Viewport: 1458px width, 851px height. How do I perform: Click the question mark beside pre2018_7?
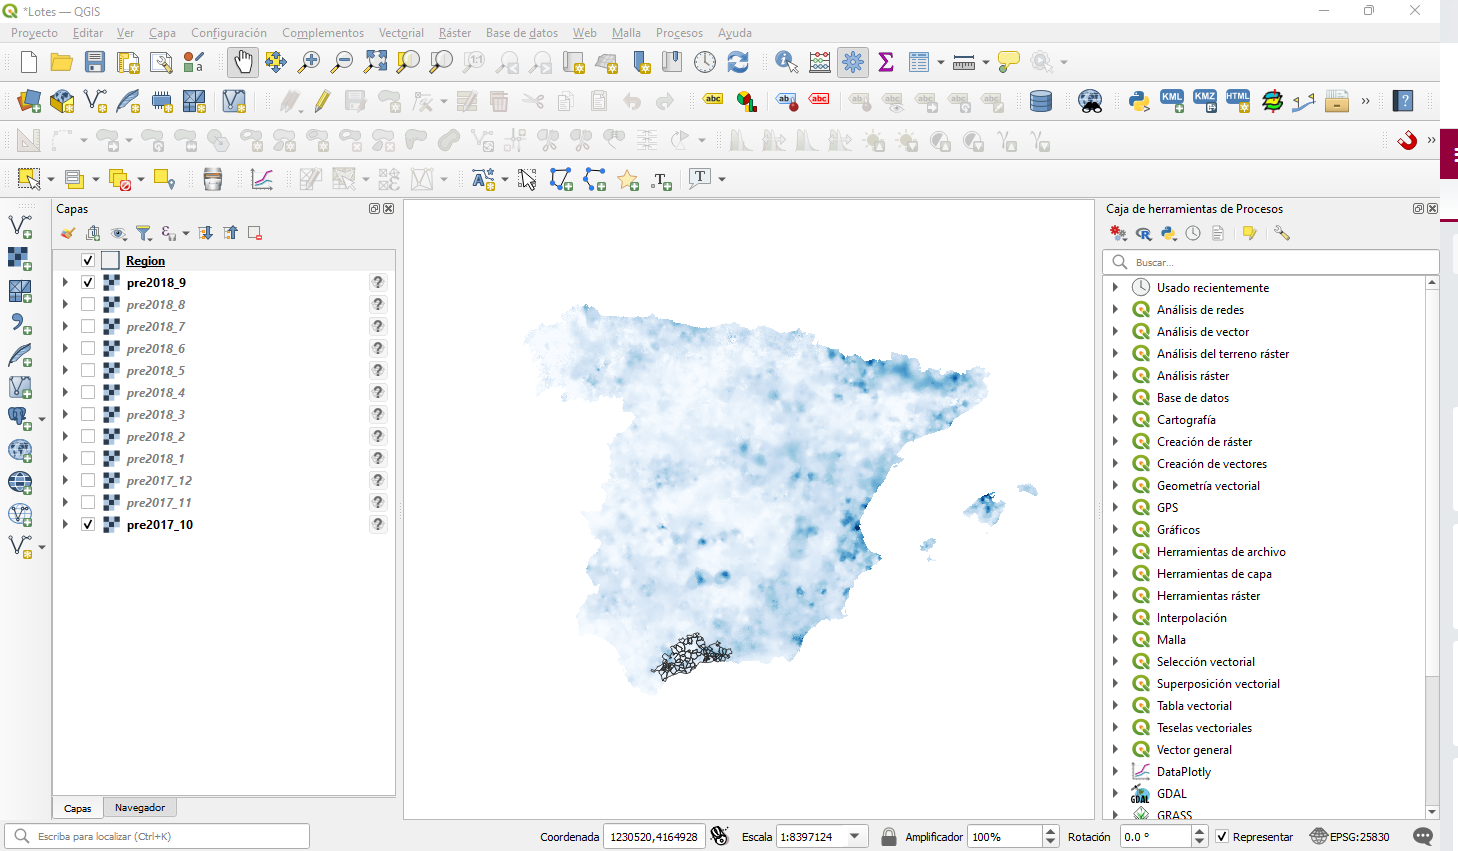[377, 326]
